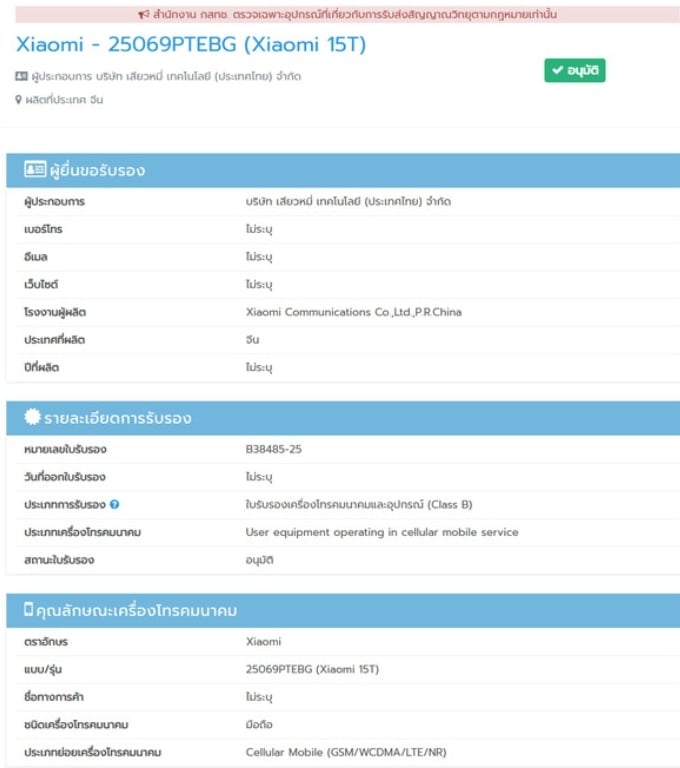The image size is (680, 768).
Task: Click the ID card icon beside ผู้ประกอบการ under title
Action: click(x=22, y=76)
